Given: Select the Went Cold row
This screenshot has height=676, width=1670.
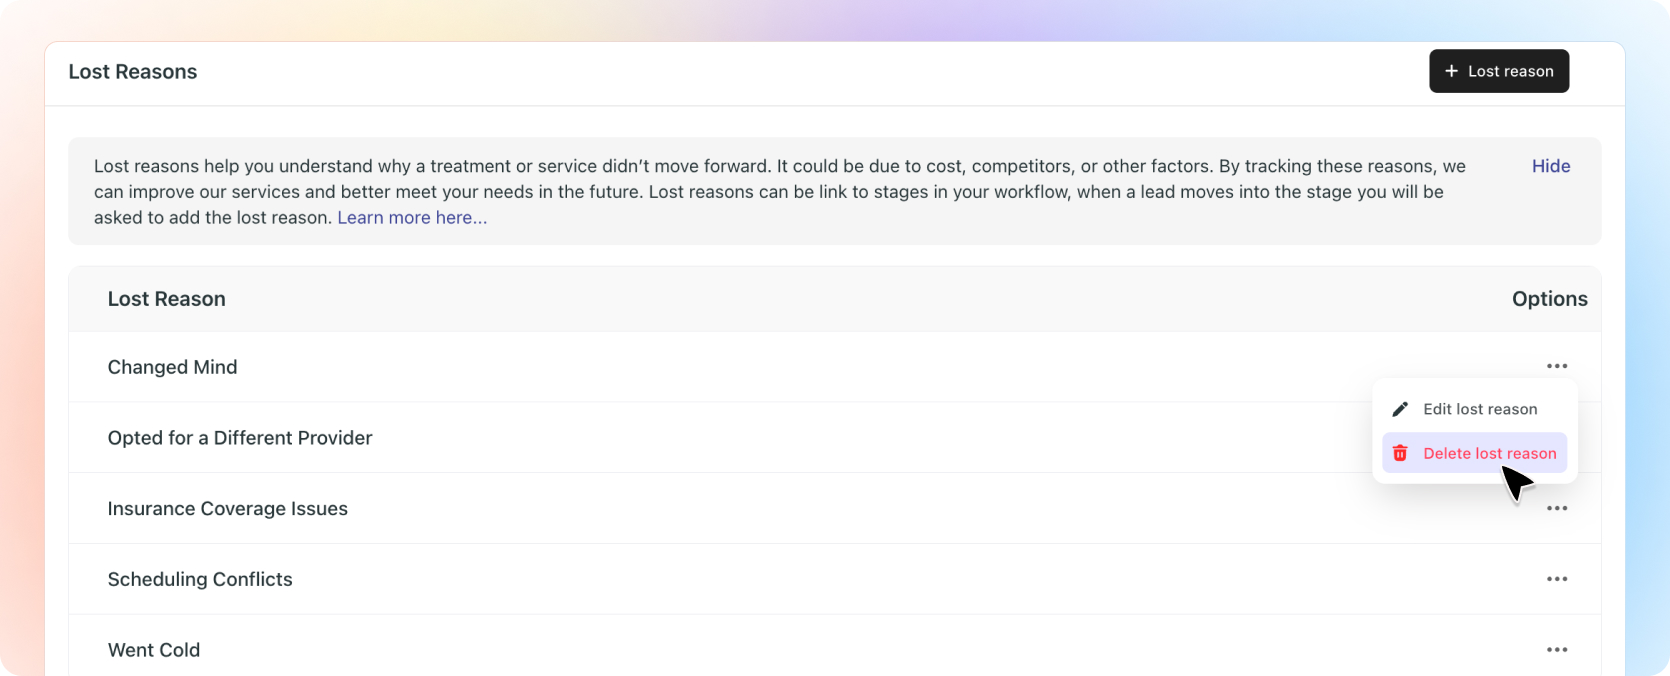Looking at the screenshot, I should tap(154, 650).
